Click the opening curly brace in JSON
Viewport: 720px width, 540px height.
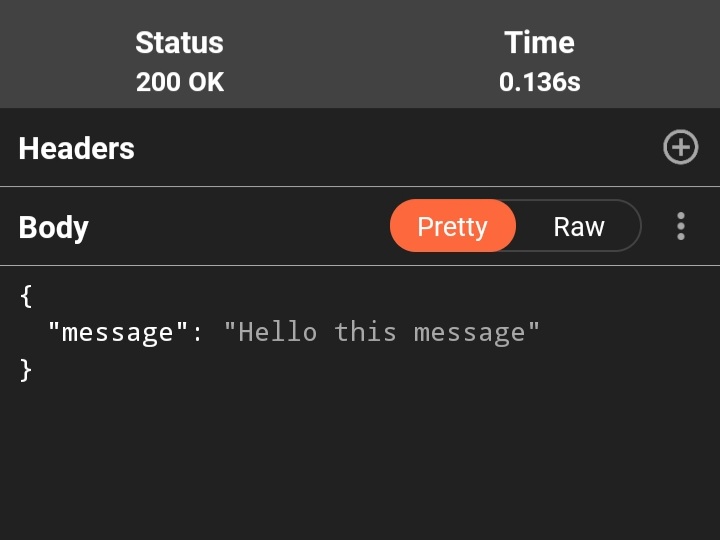point(26,296)
